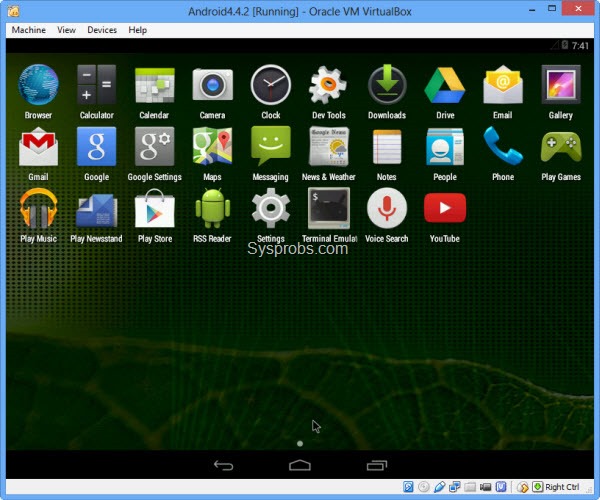Tap the Google search app
The width and height of the screenshot is (600, 500).
(96, 147)
